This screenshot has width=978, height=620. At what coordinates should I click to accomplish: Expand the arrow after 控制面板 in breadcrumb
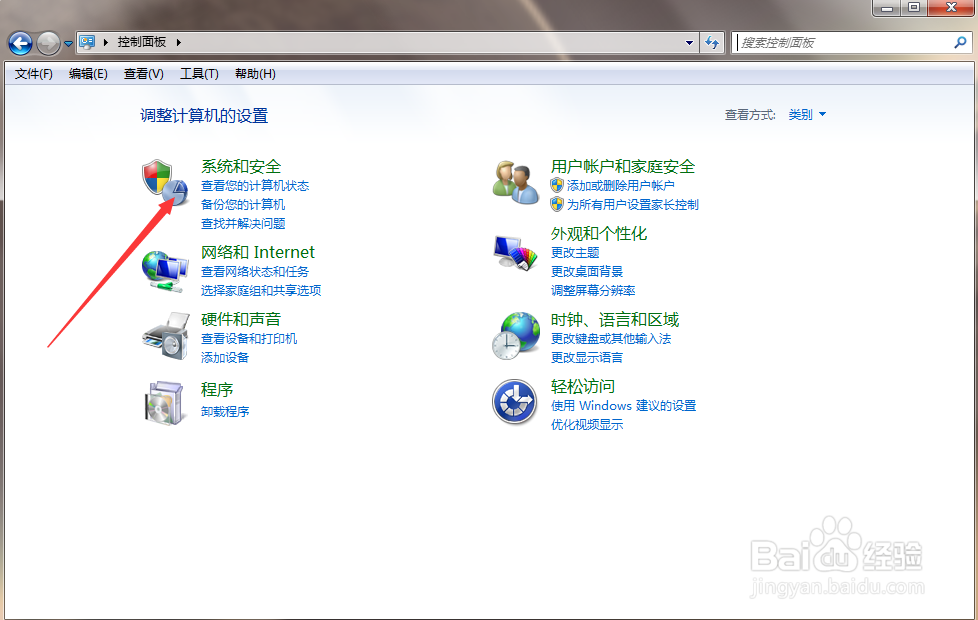(178, 42)
